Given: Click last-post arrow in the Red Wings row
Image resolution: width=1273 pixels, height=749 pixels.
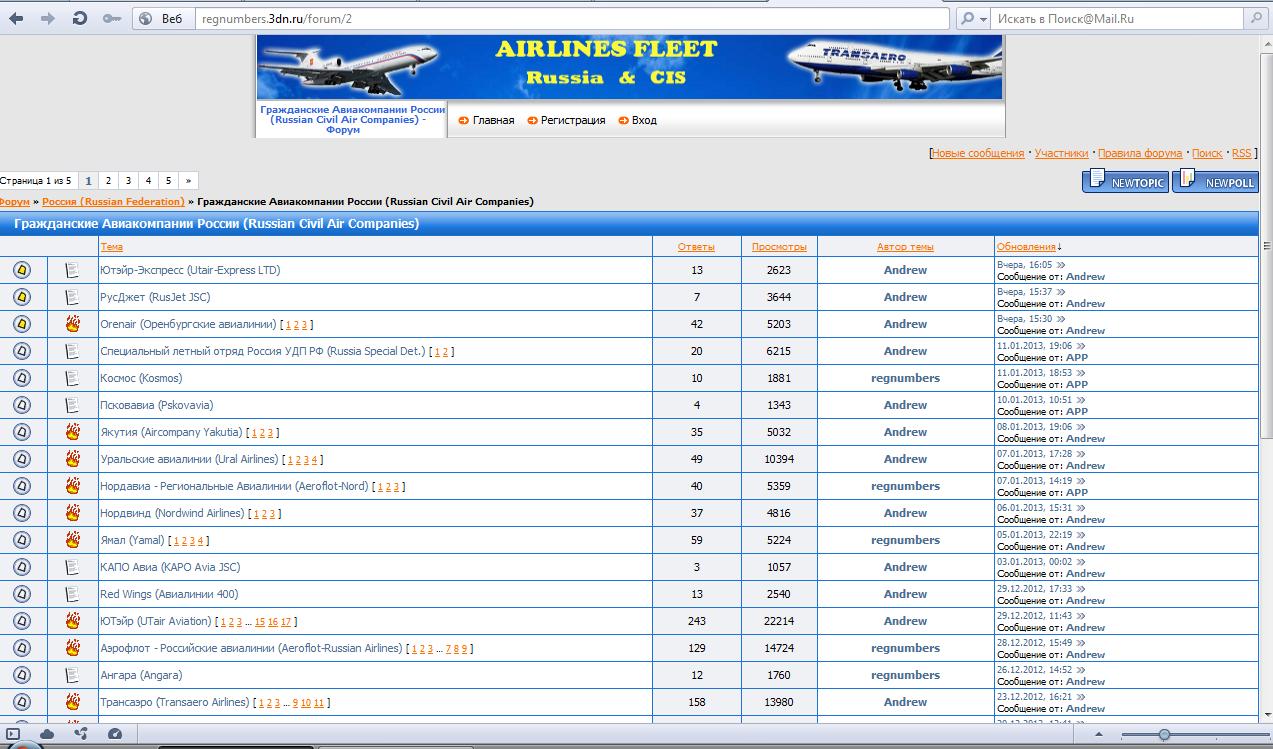Looking at the screenshot, I should point(1080,589).
